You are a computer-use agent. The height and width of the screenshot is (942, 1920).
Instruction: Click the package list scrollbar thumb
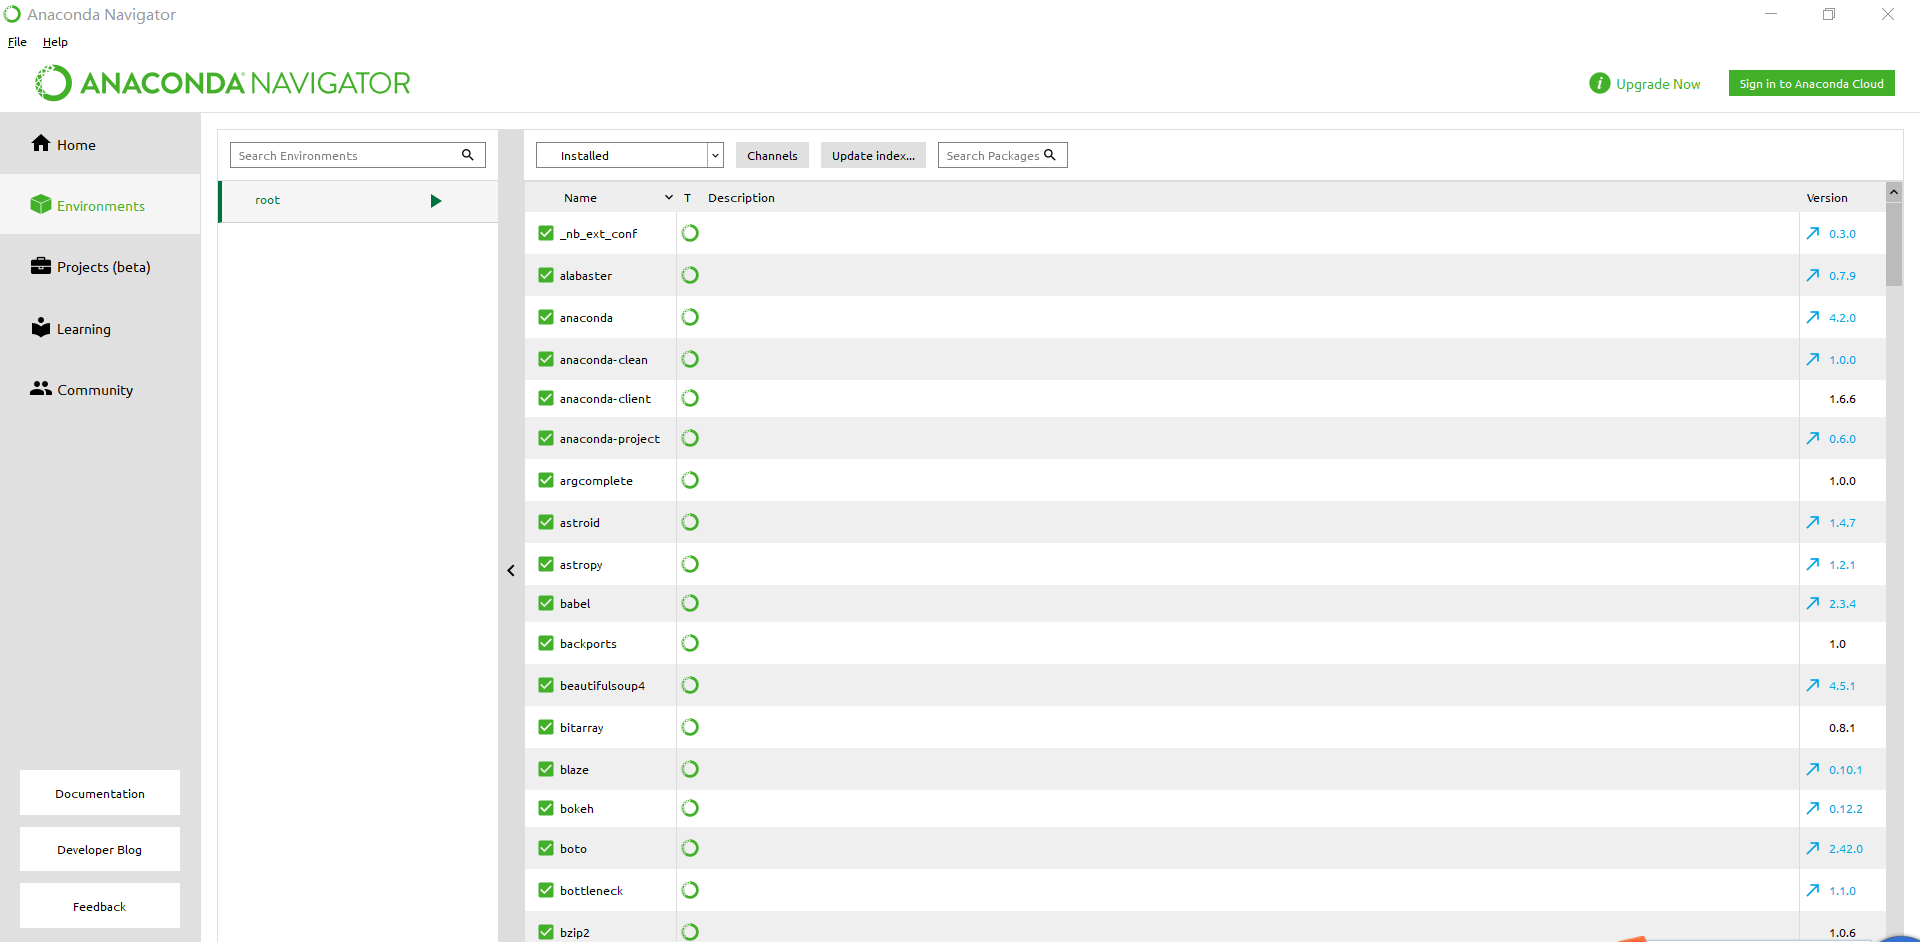pyautogui.click(x=1894, y=245)
